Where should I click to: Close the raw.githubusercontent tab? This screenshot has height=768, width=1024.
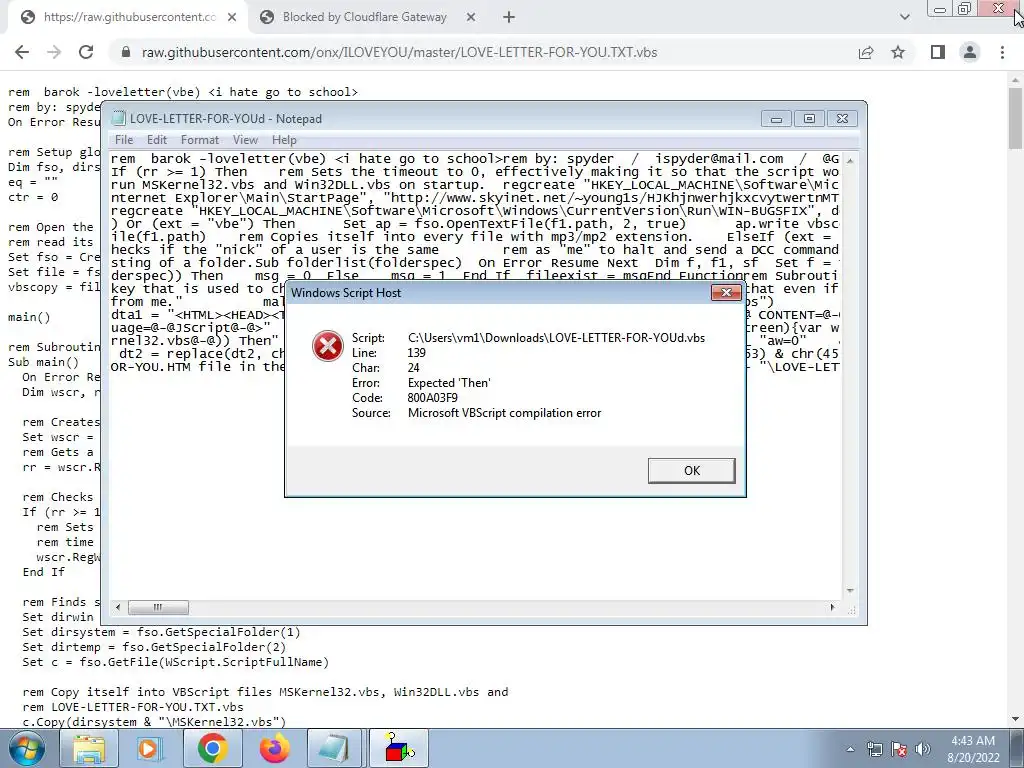point(232,18)
